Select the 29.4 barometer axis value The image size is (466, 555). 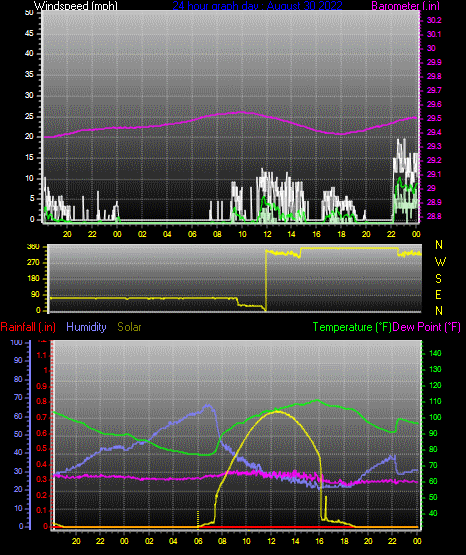(434, 132)
